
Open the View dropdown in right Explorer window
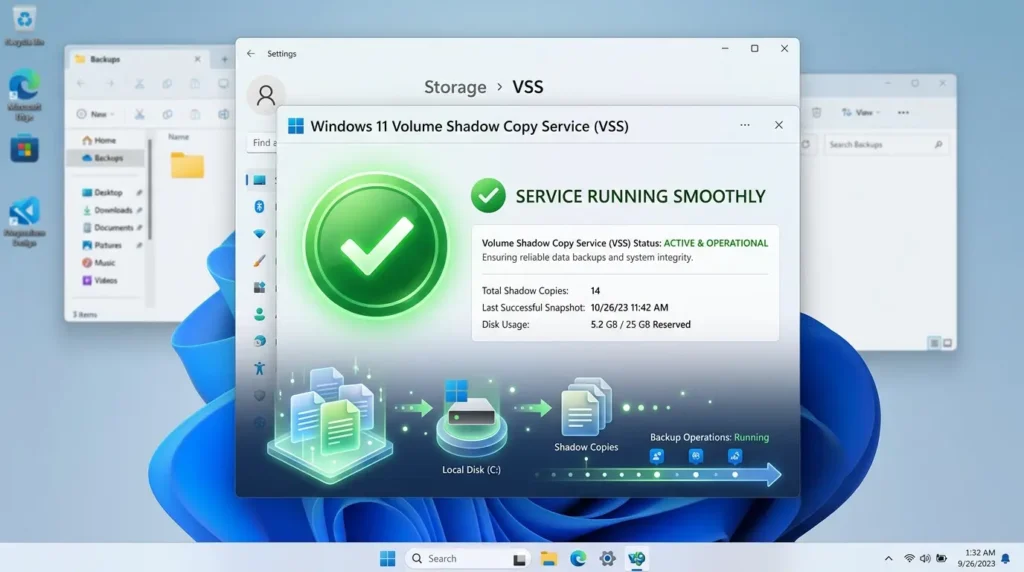tap(861, 113)
